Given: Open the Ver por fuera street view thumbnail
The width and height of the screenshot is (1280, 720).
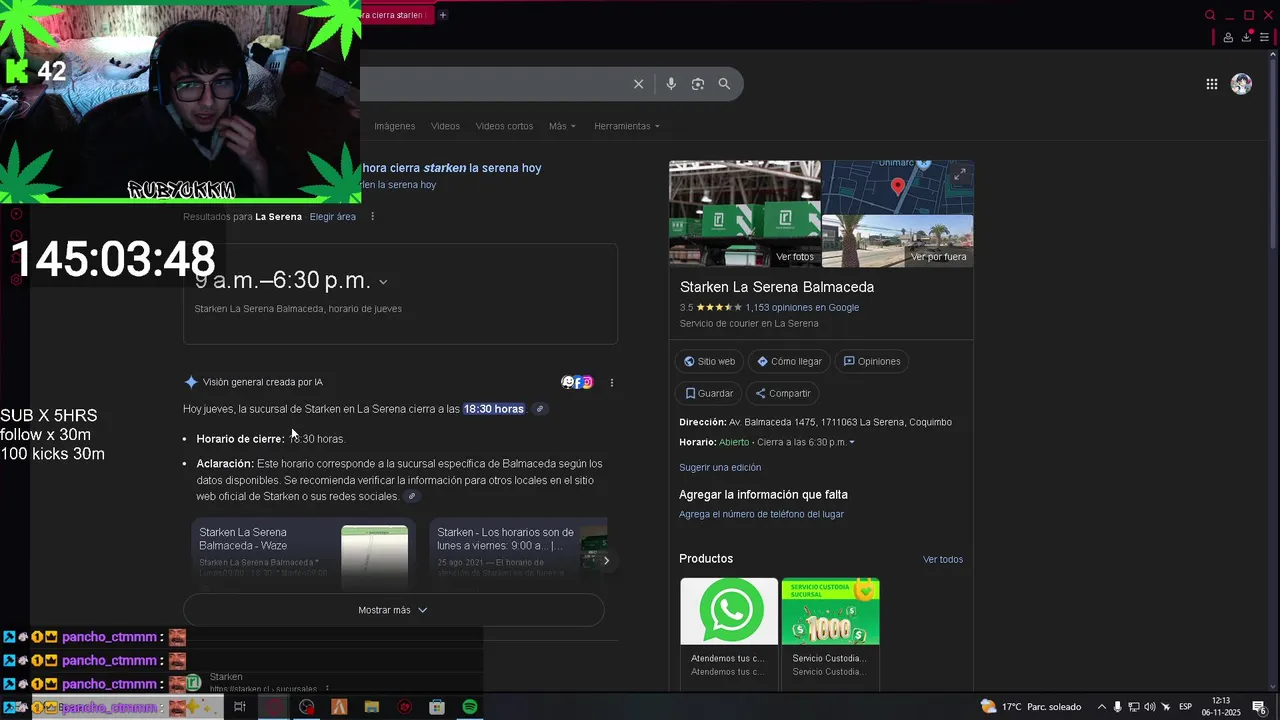Looking at the screenshot, I should click(898, 241).
